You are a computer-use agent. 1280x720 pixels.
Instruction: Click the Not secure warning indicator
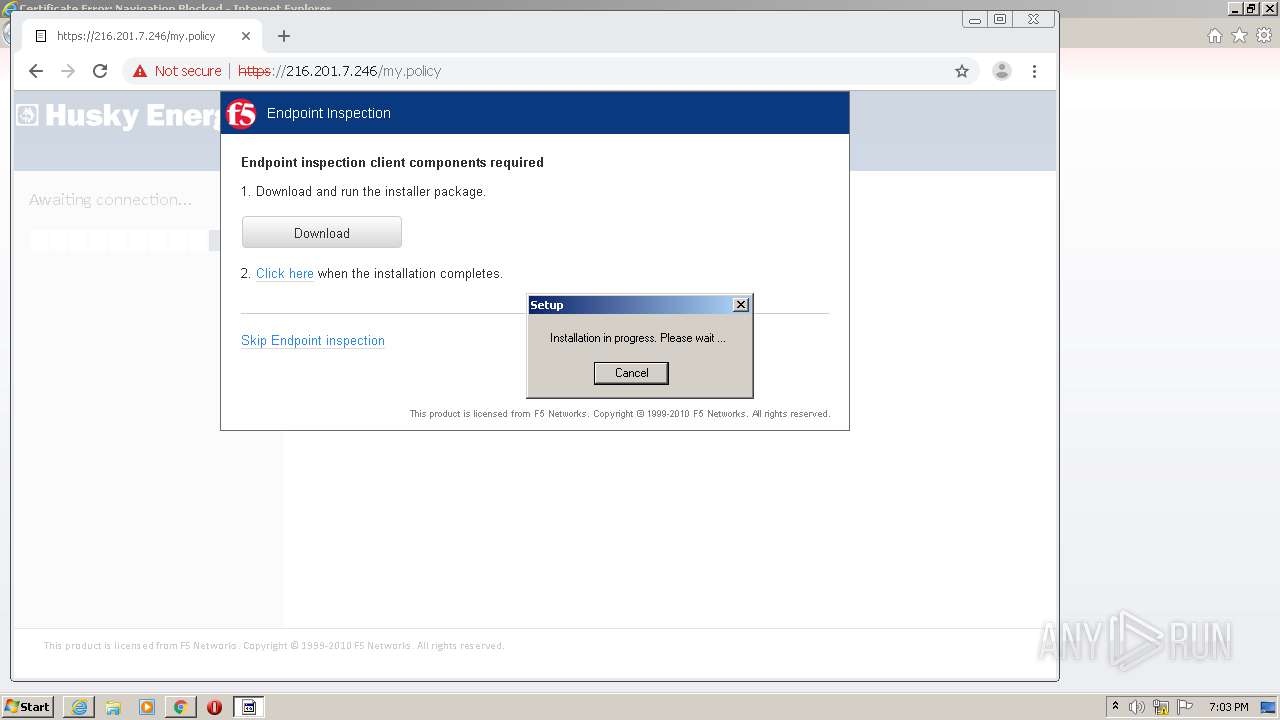(x=177, y=71)
